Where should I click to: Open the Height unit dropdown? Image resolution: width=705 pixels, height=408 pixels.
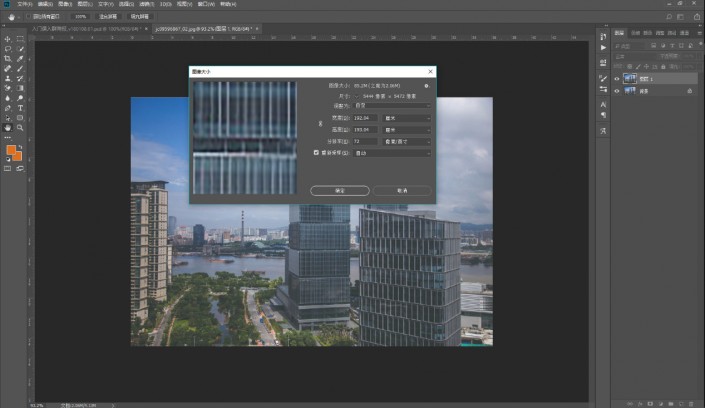[x=406, y=130]
